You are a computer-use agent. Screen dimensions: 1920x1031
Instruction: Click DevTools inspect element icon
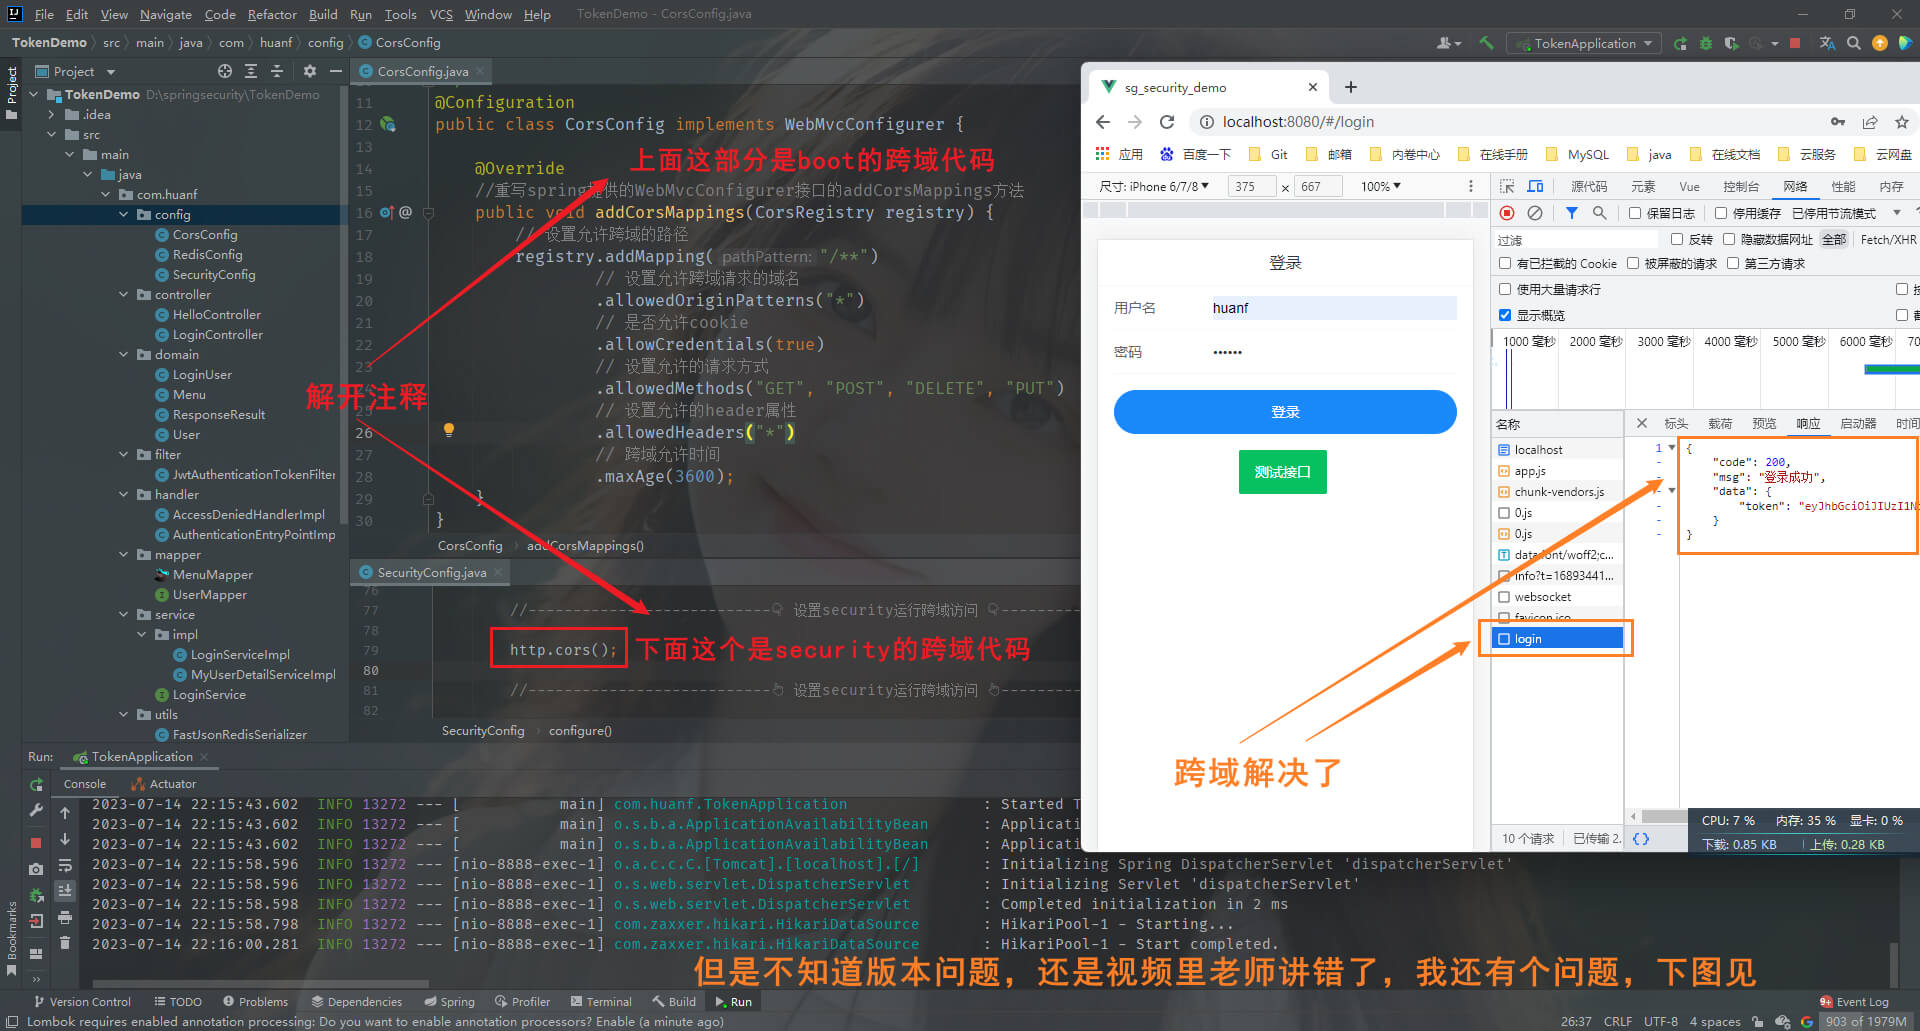(x=1507, y=186)
